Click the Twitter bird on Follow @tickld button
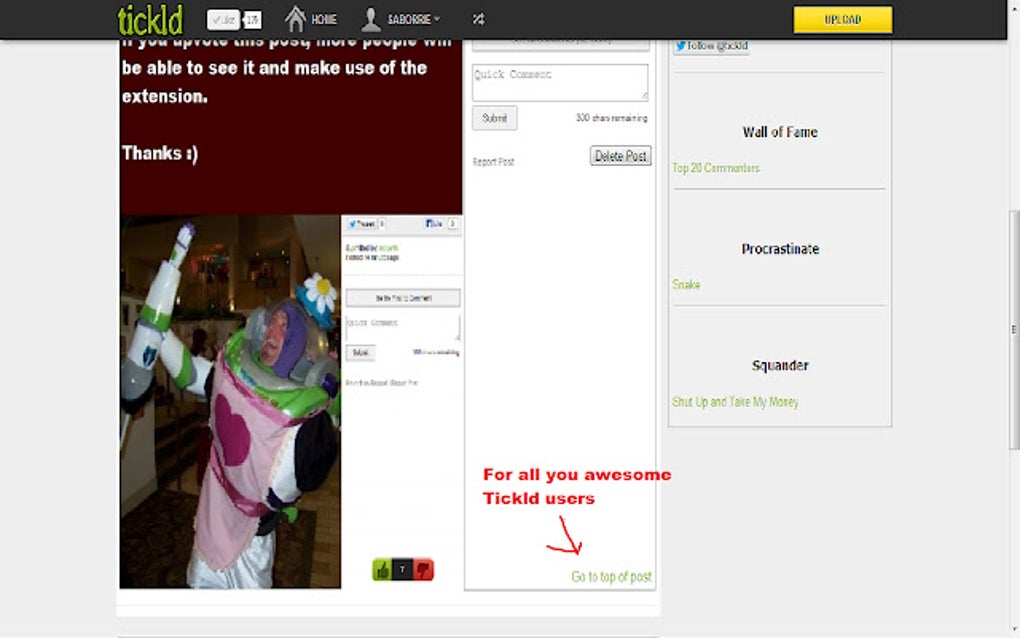The width and height of the screenshot is (1020, 638). click(x=681, y=45)
